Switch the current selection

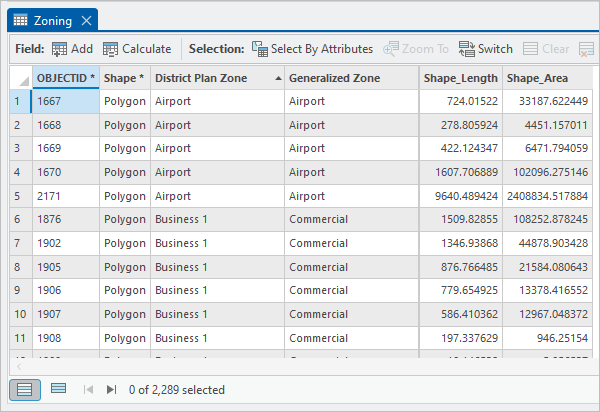[486, 48]
